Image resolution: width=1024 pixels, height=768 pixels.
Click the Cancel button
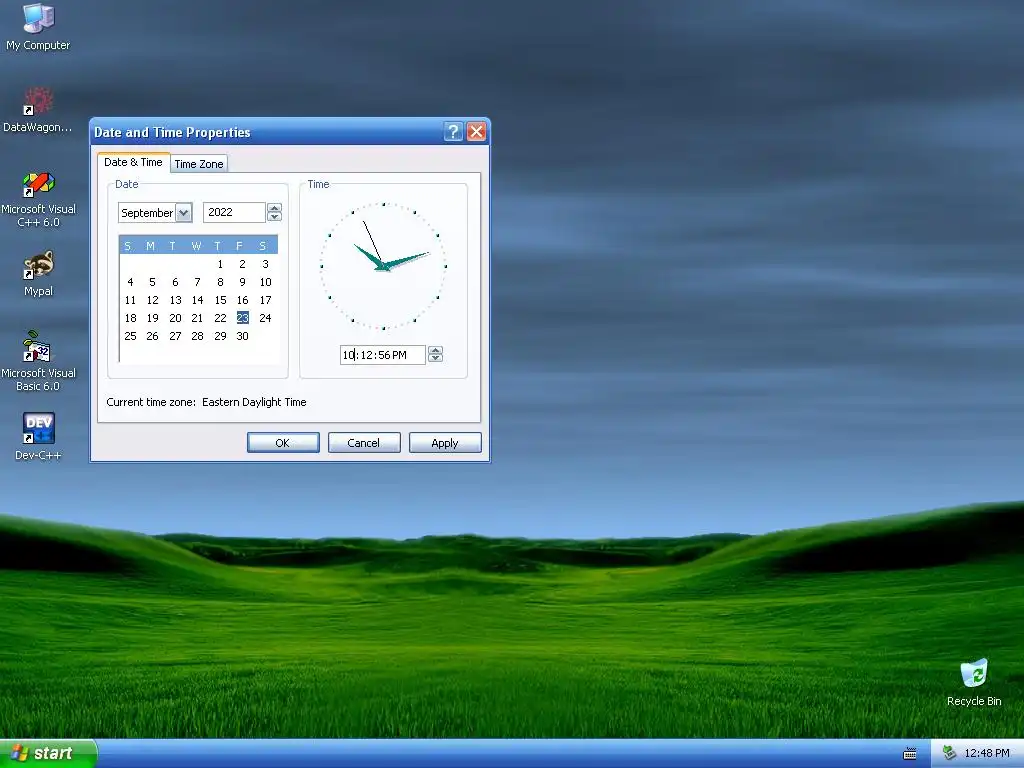pos(364,442)
